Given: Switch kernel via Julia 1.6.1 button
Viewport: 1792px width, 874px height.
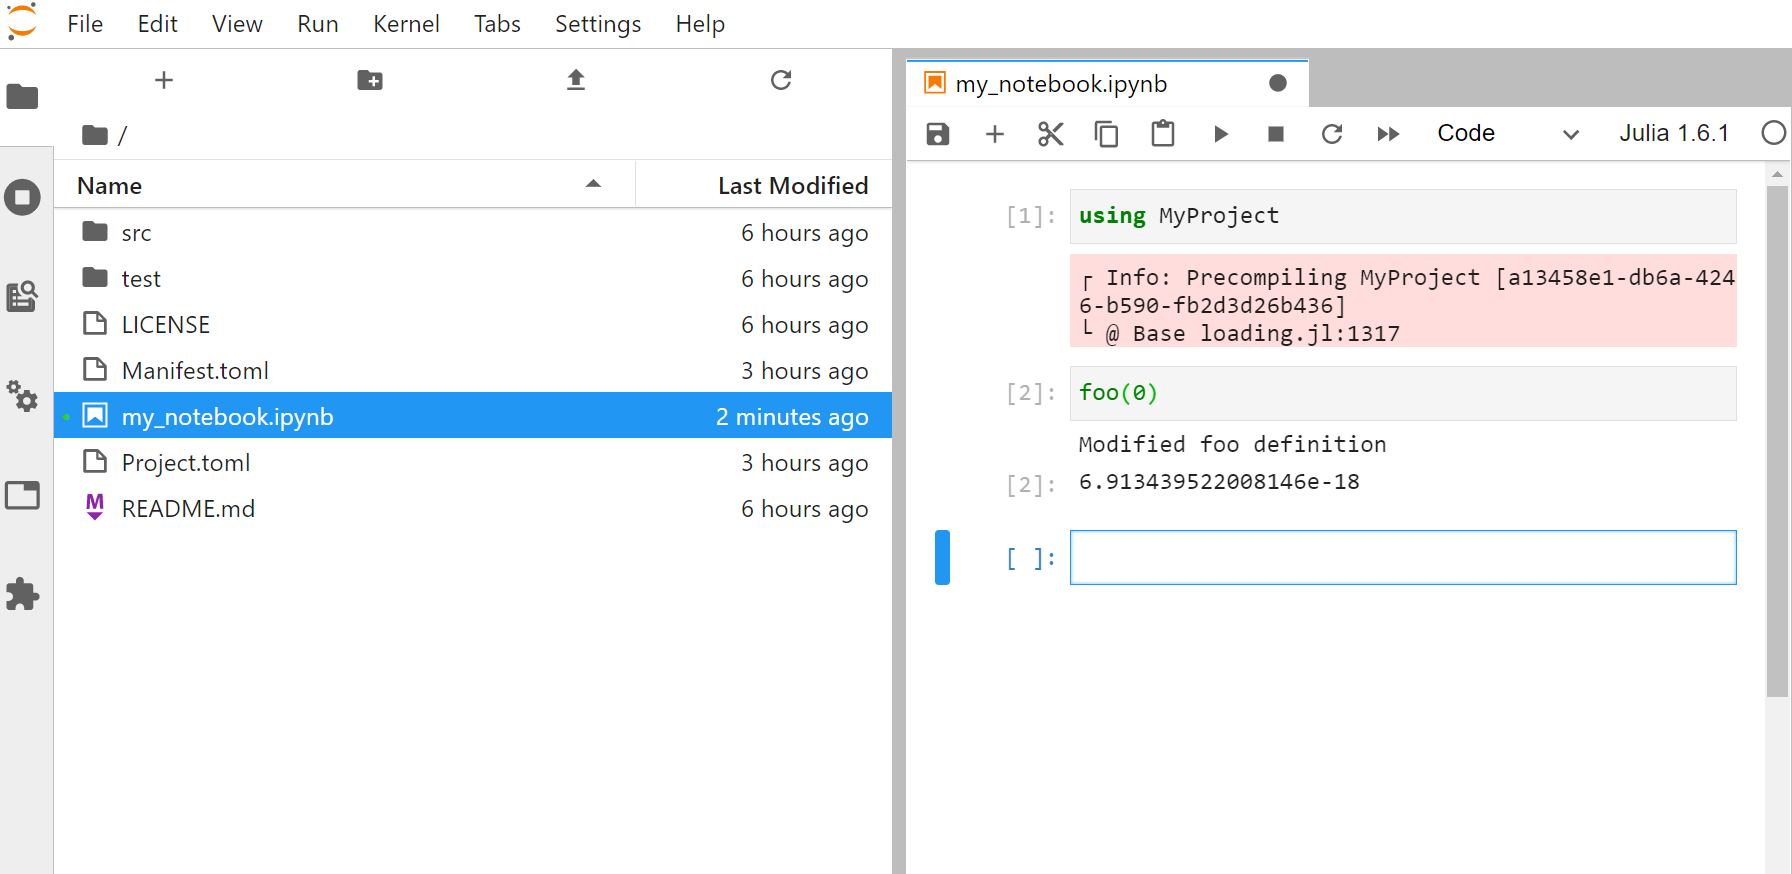Looking at the screenshot, I should click(1674, 134).
